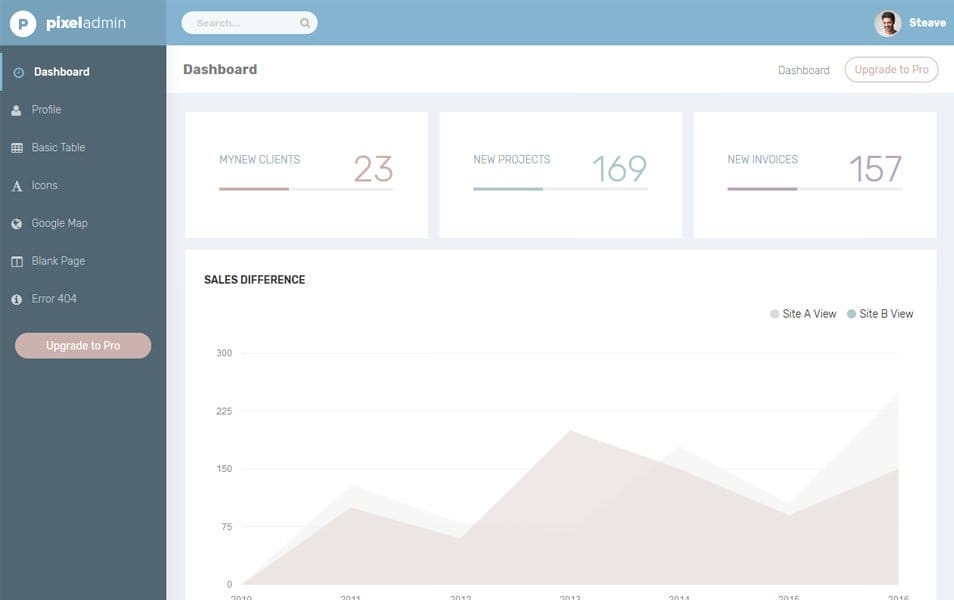Open the Dashboard breadcrumb link
This screenshot has height=600, width=954.
pyautogui.click(x=804, y=69)
